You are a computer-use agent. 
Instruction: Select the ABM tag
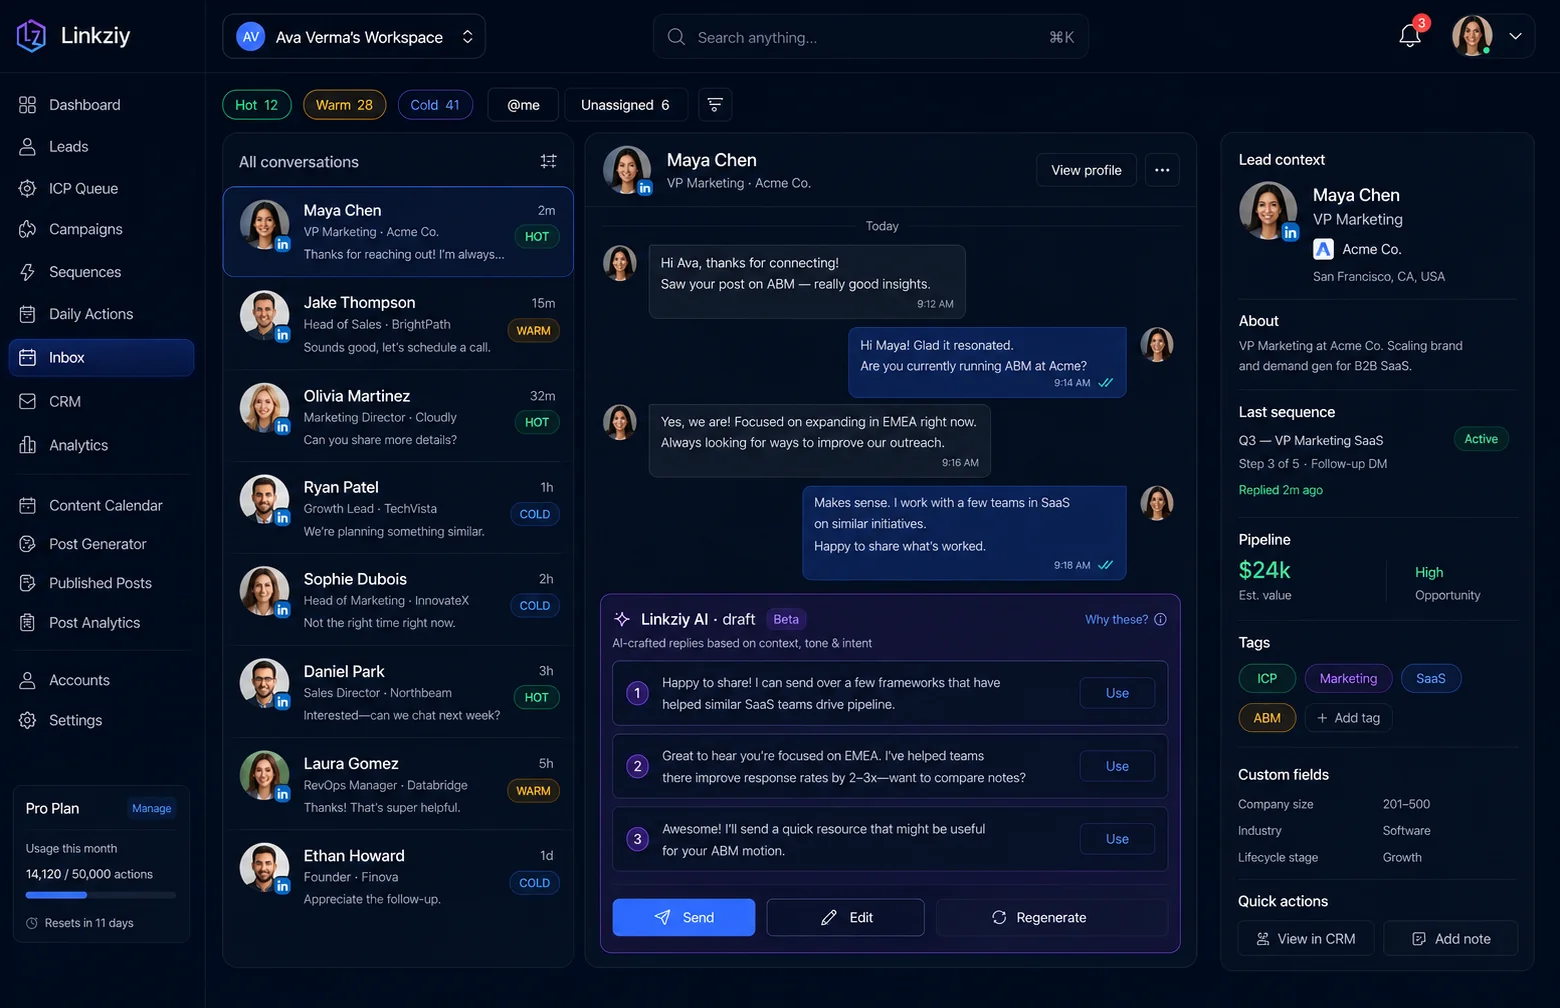(1267, 718)
